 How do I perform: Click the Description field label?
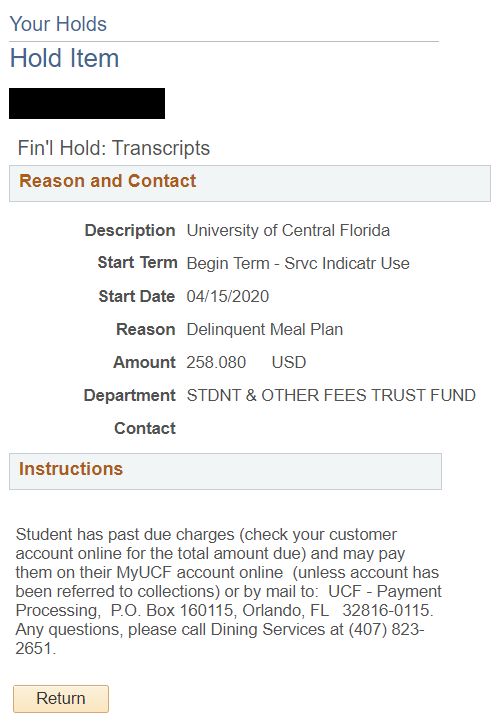pos(130,230)
